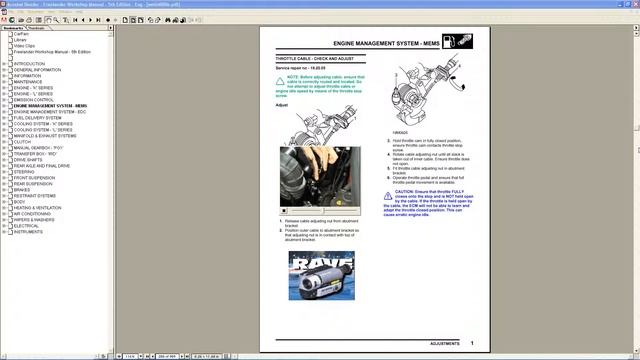The image size is (640, 360).
Task: Expand ENGINE MANAGEMENT SYSTEM - MEMS bookmark
Action: point(4,106)
